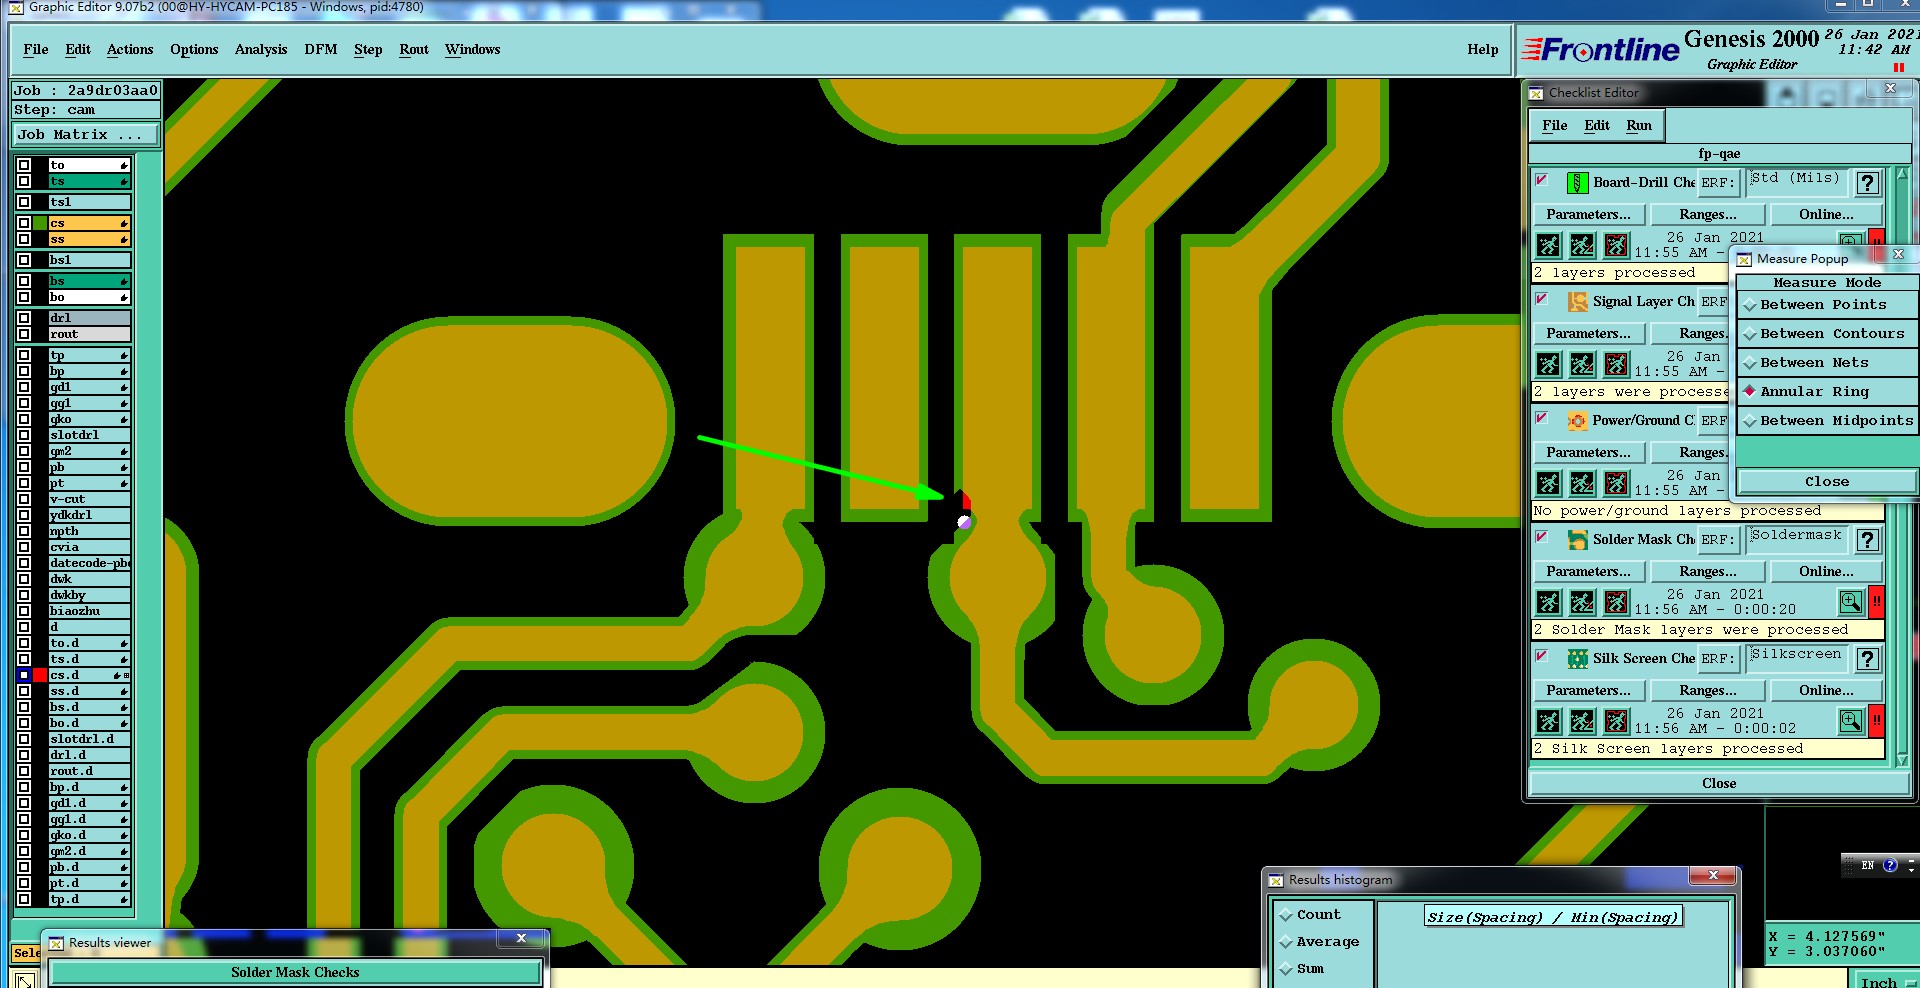Image resolution: width=1920 pixels, height=988 pixels.
Task: Click the Signal Layer Checks icon
Action: tap(1577, 302)
